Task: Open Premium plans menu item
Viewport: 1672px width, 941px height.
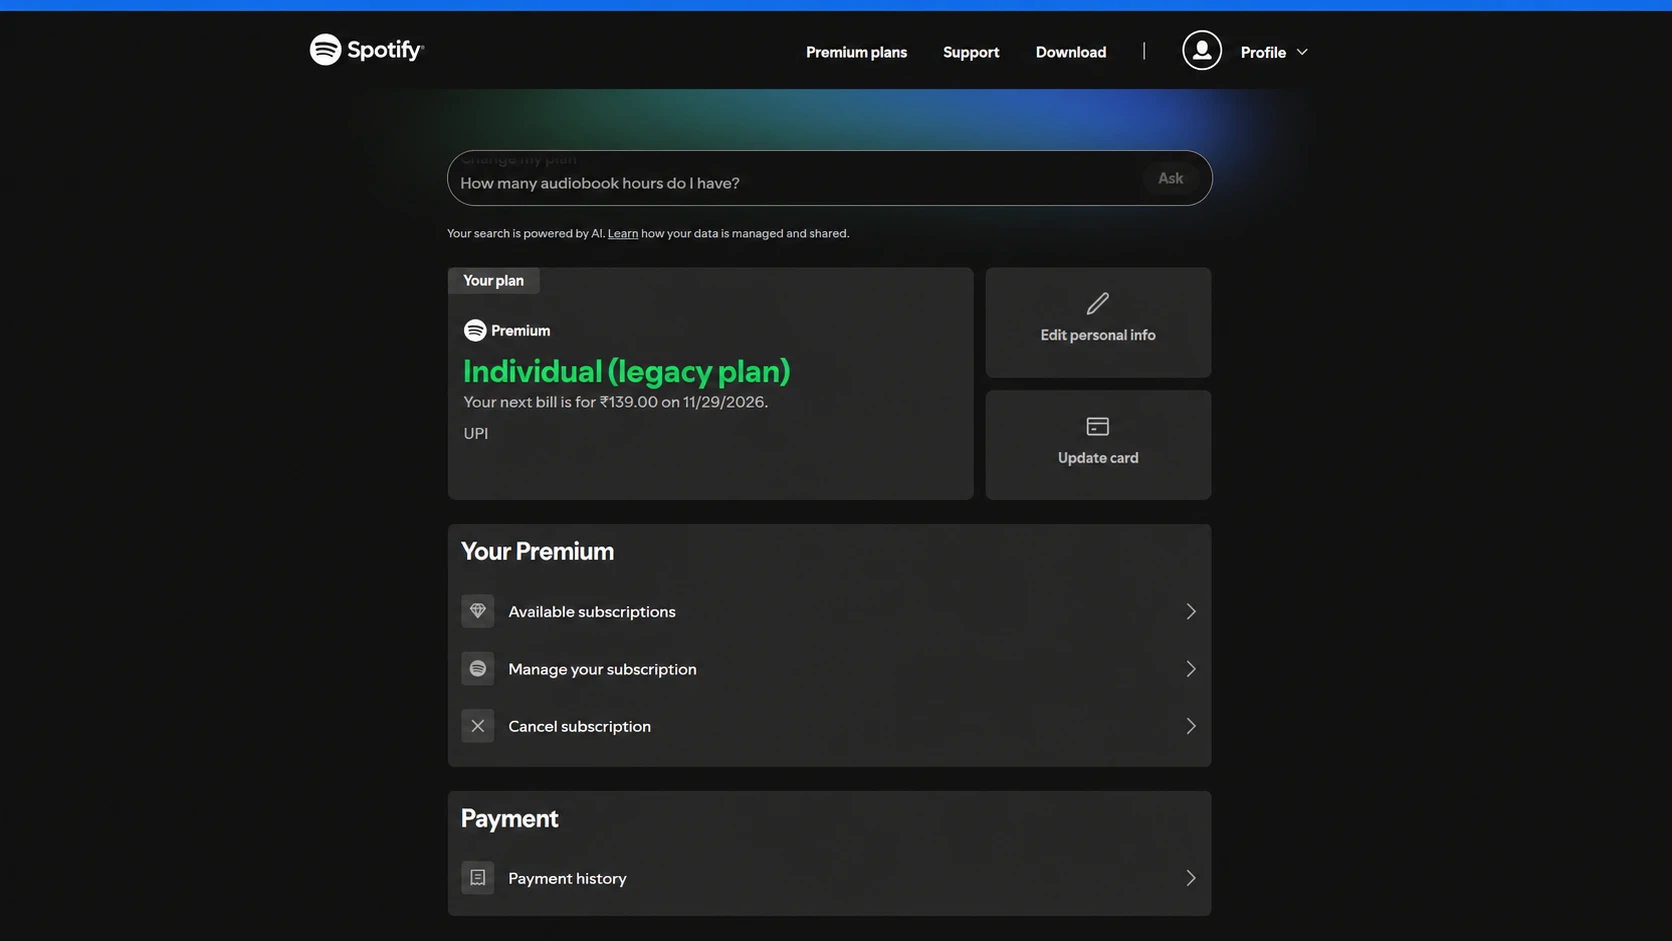Action: point(856,52)
